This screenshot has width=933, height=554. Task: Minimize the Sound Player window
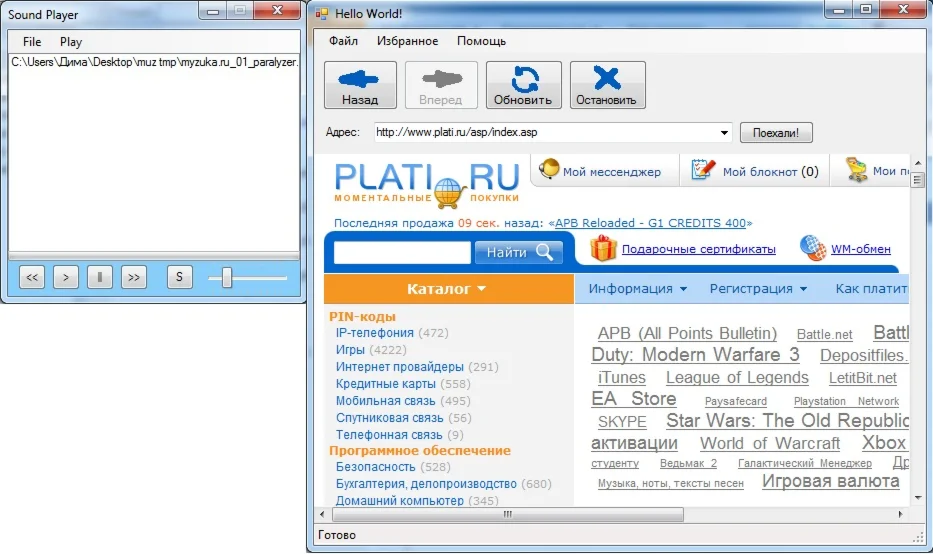click(x=213, y=11)
